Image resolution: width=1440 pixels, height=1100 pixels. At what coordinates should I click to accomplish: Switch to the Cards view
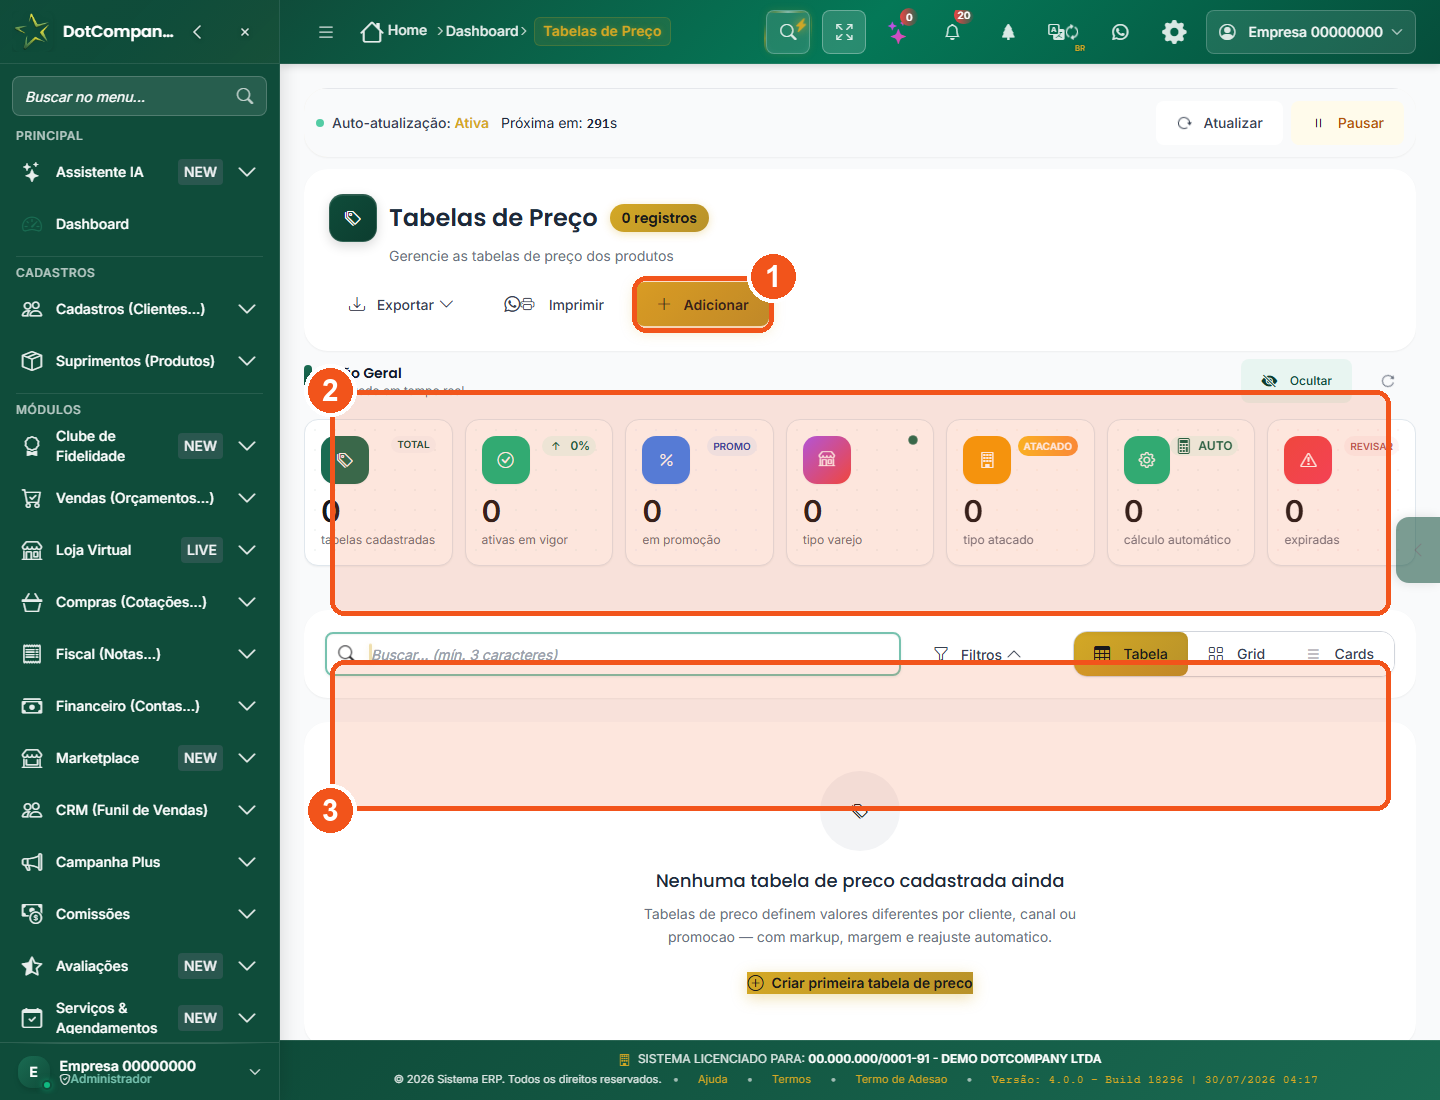pos(1340,654)
